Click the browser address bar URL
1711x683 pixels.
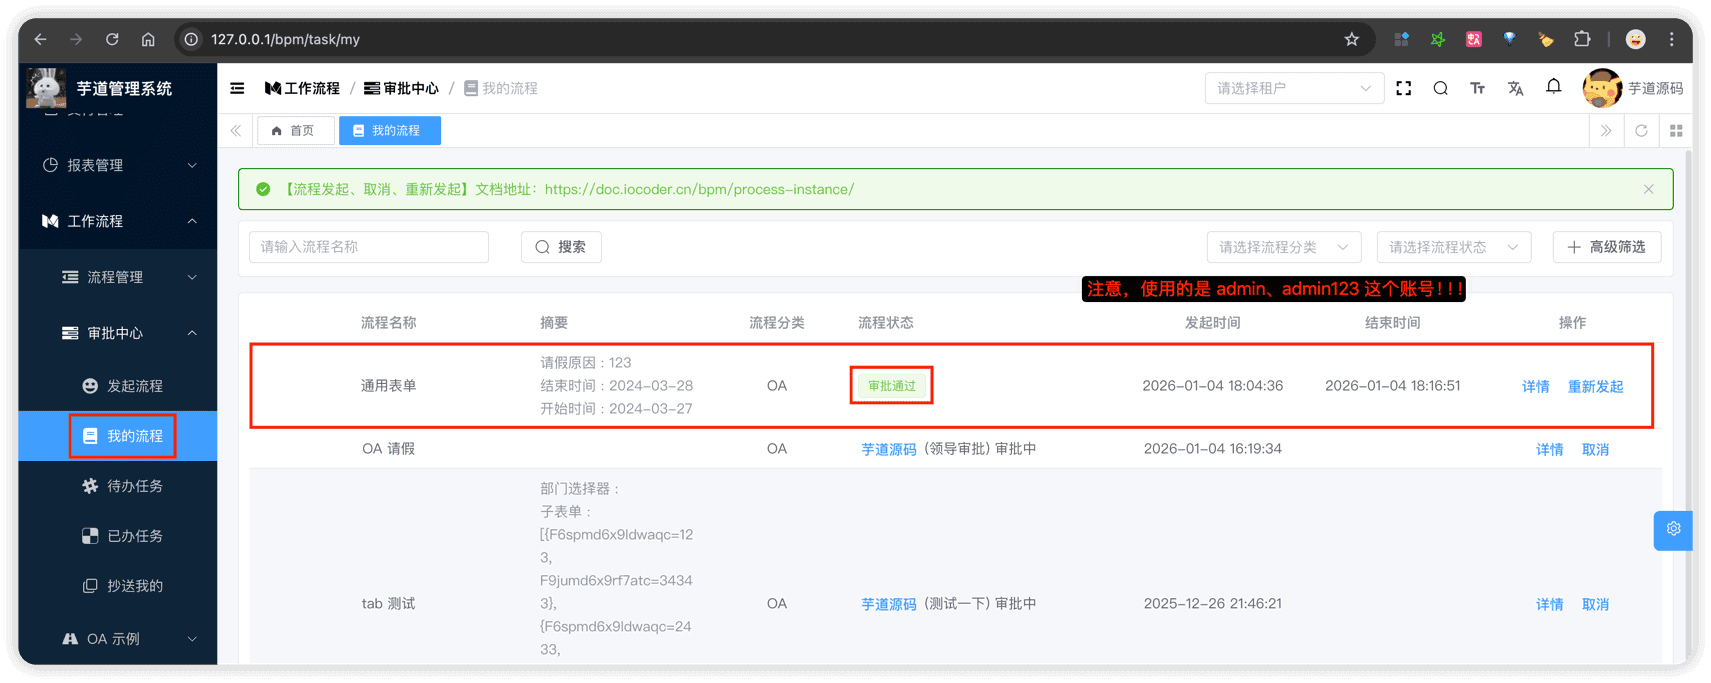286,39
